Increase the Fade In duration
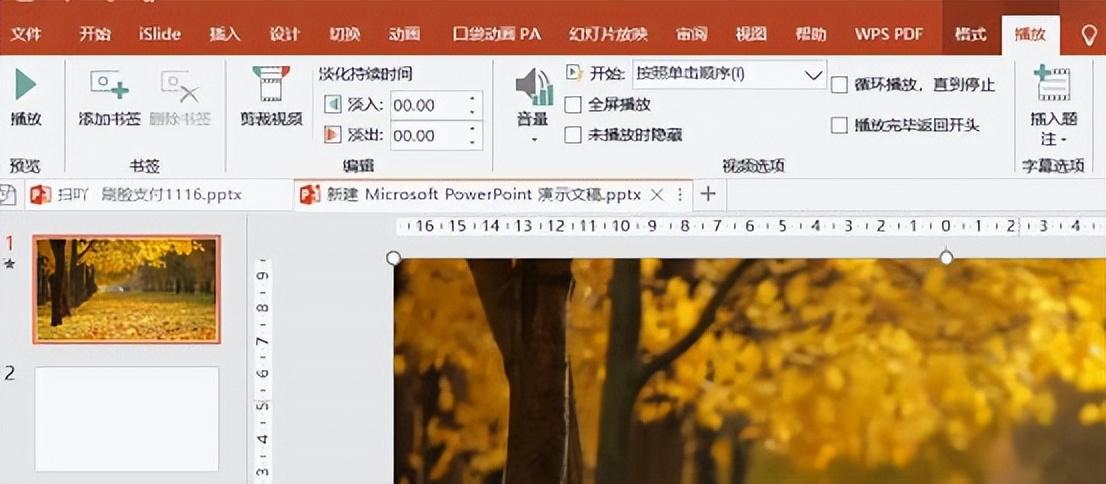The height and width of the screenshot is (484, 1106). (471, 97)
